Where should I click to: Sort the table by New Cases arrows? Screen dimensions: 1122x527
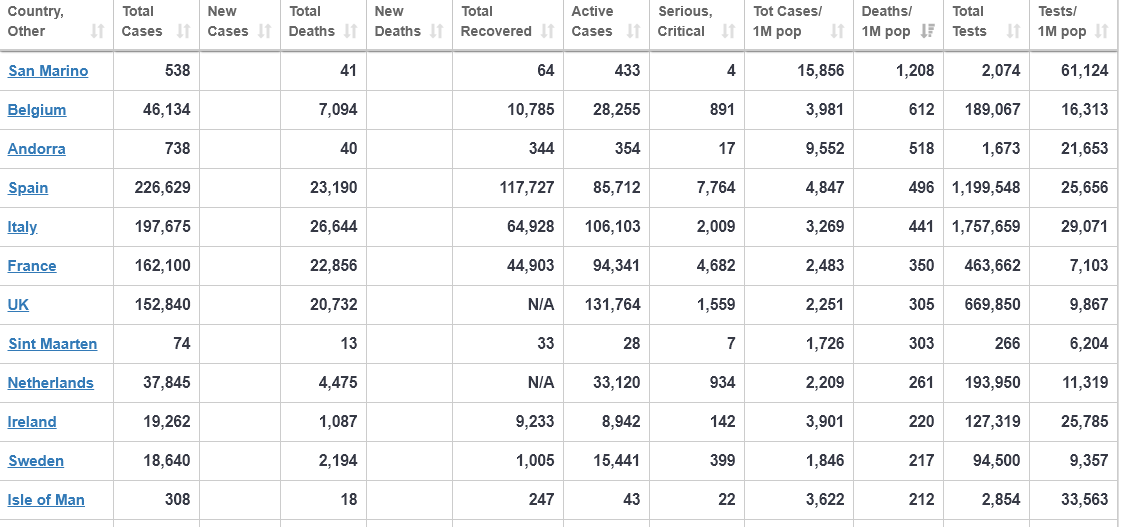coord(265,32)
